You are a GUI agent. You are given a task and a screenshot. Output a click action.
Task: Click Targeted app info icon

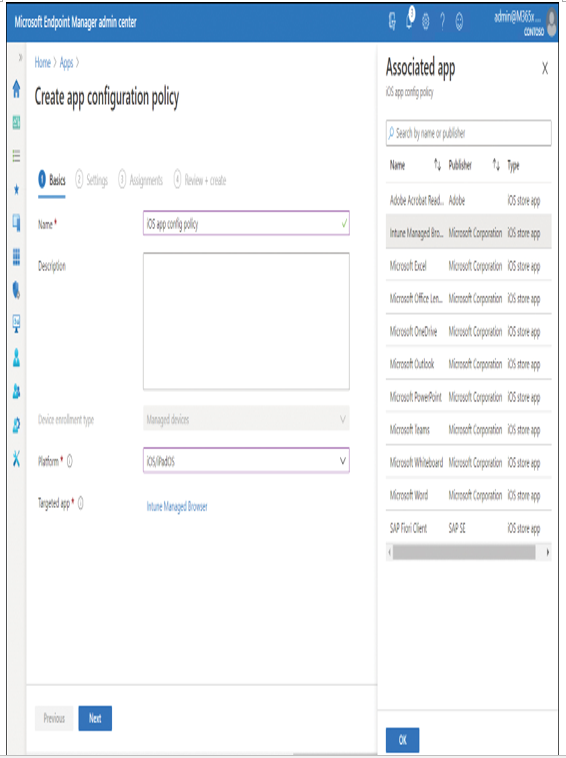click(80, 503)
